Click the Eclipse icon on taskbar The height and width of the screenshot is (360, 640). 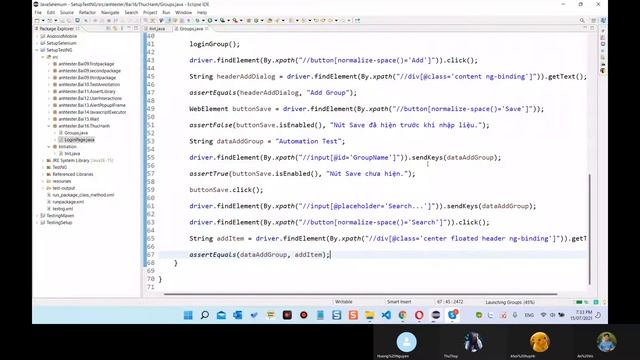click(x=436, y=315)
